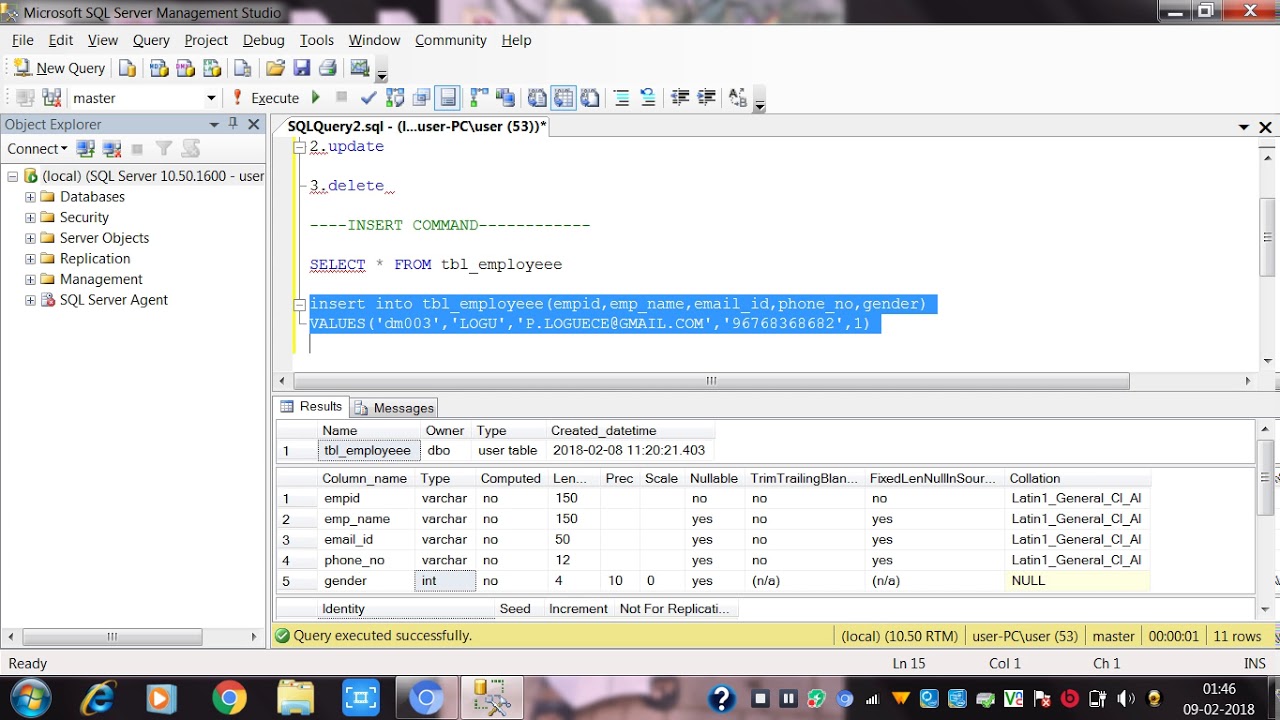
Task: Click the SQL Server Compact Query icon
Action: click(242, 68)
